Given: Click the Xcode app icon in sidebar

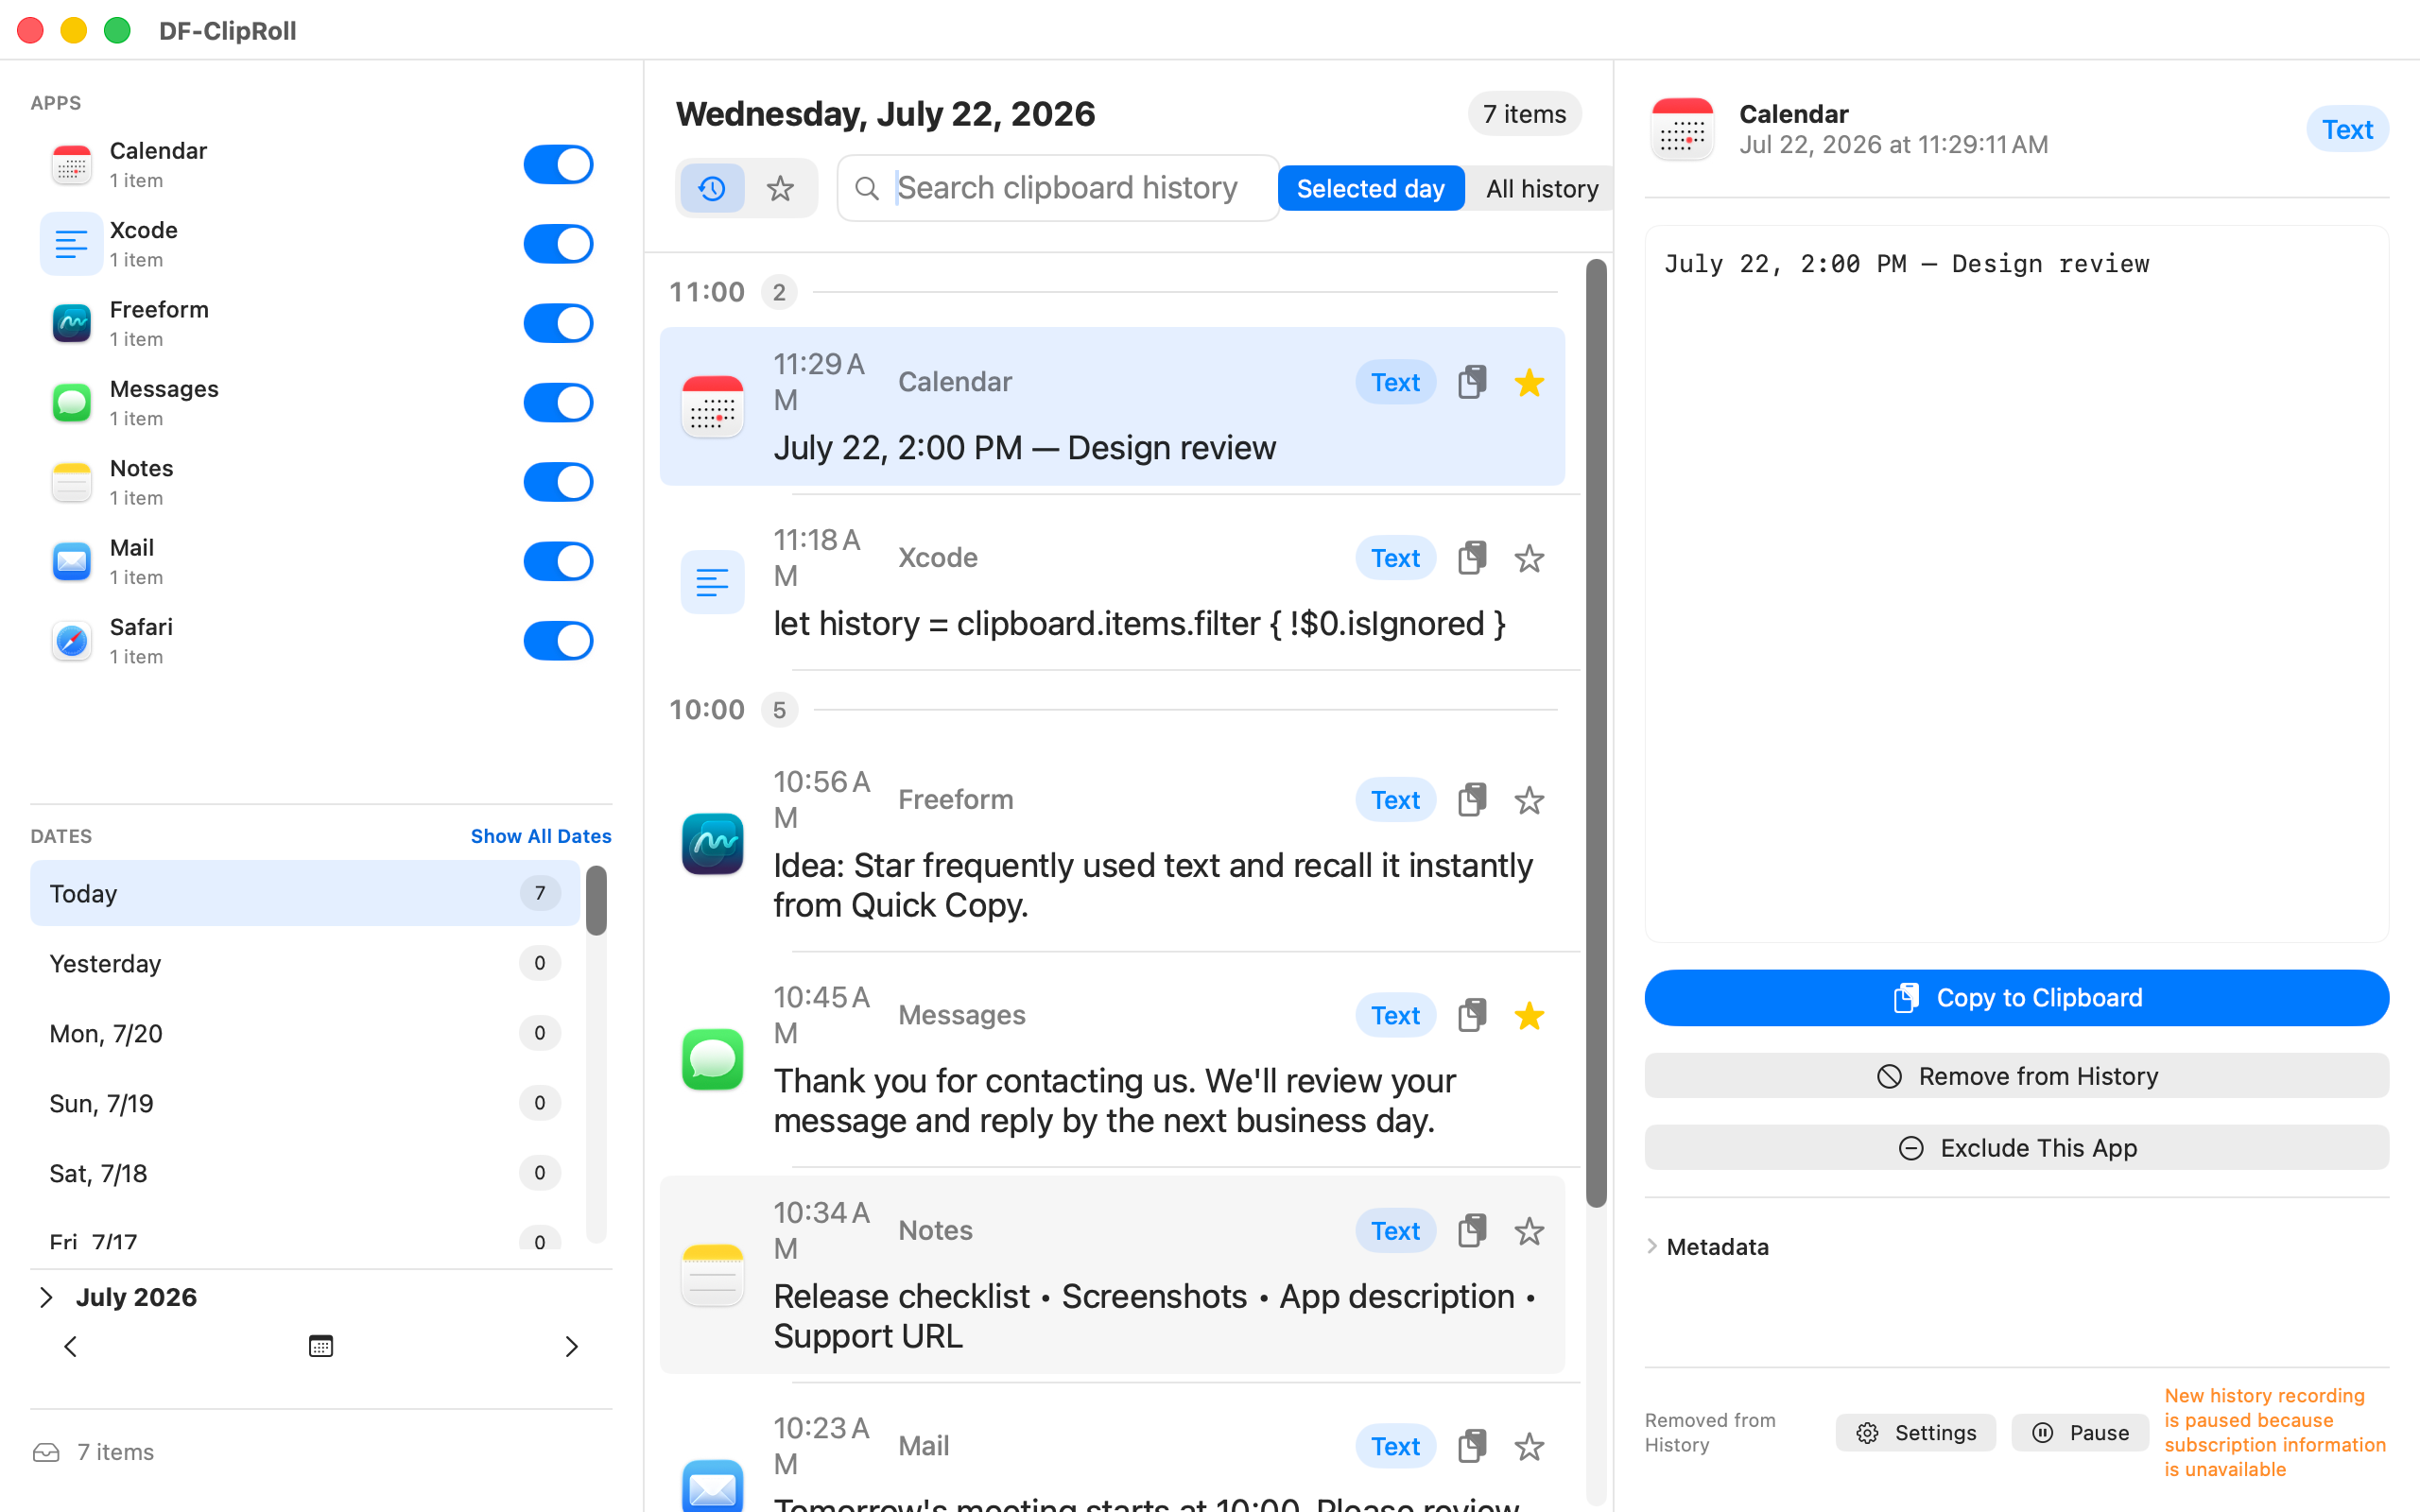Looking at the screenshot, I should 72,244.
